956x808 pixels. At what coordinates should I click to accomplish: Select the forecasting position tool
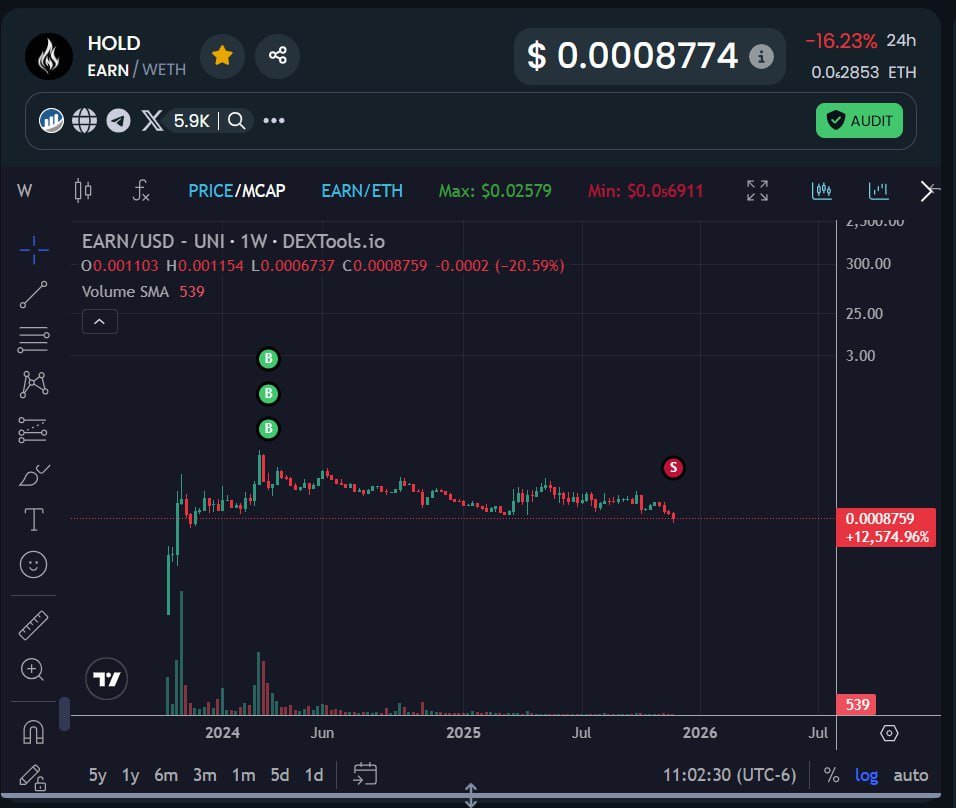click(33, 430)
